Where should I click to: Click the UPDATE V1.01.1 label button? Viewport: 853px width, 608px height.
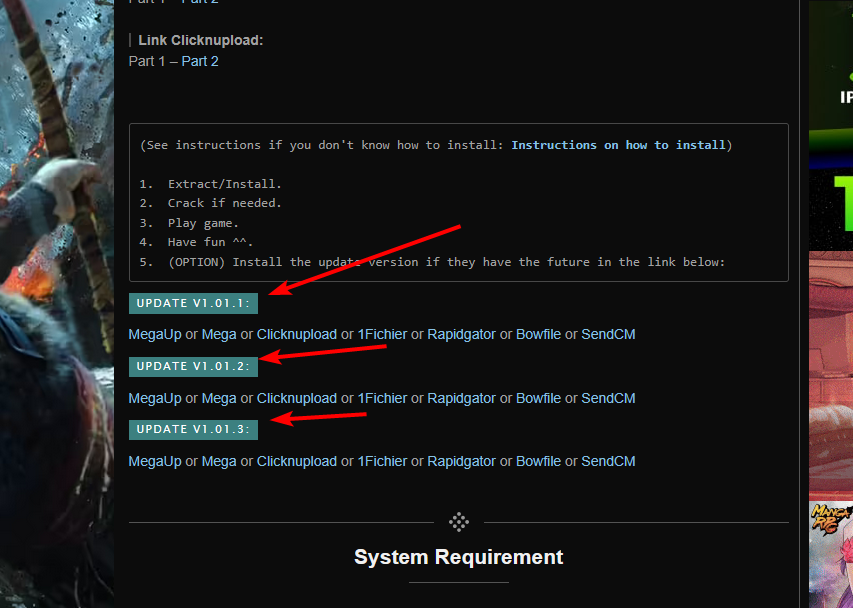pyautogui.click(x=193, y=303)
